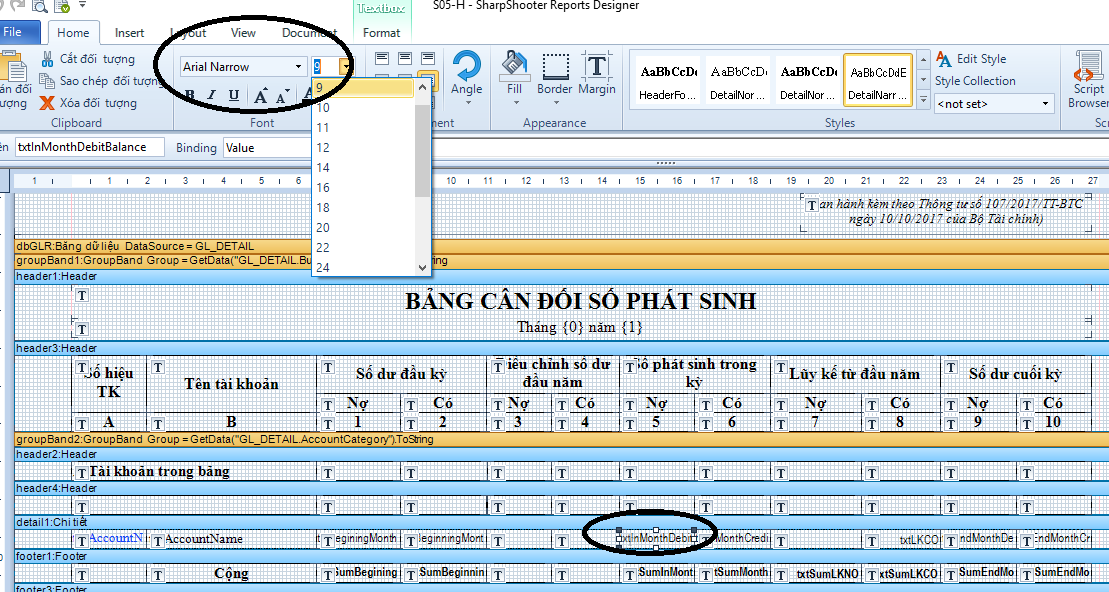
Task: Click font size list scrollbar down arrow
Action: [x=422, y=267]
